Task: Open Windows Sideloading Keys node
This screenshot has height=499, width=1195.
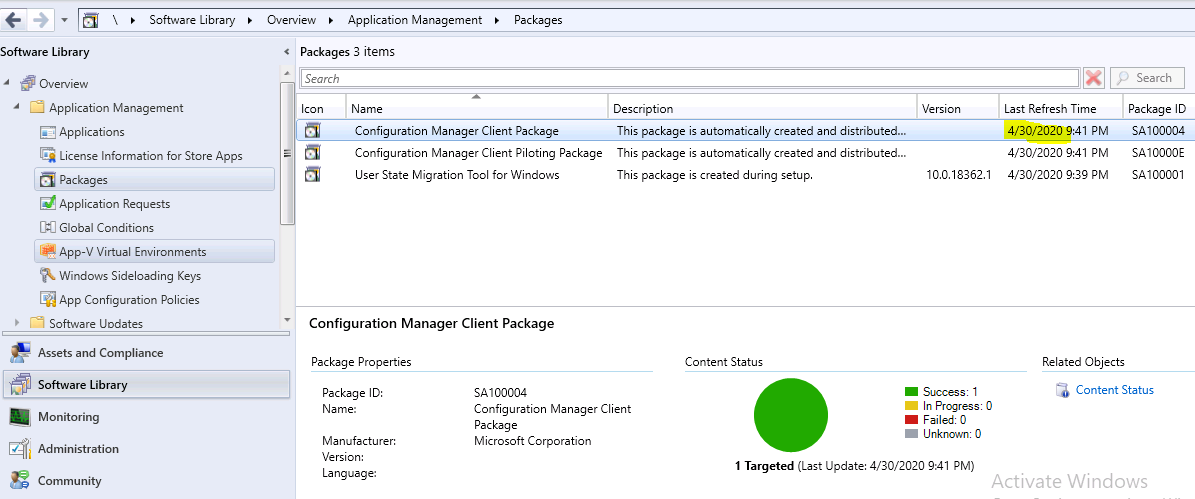Action: pyautogui.click(x=130, y=276)
